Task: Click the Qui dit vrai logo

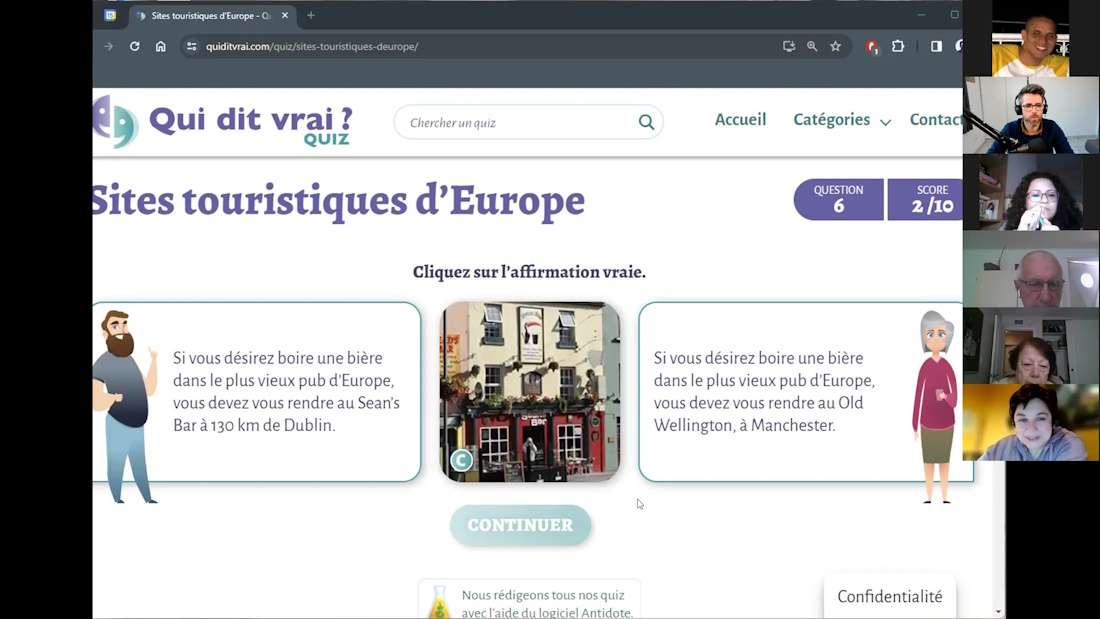Action: [x=222, y=122]
